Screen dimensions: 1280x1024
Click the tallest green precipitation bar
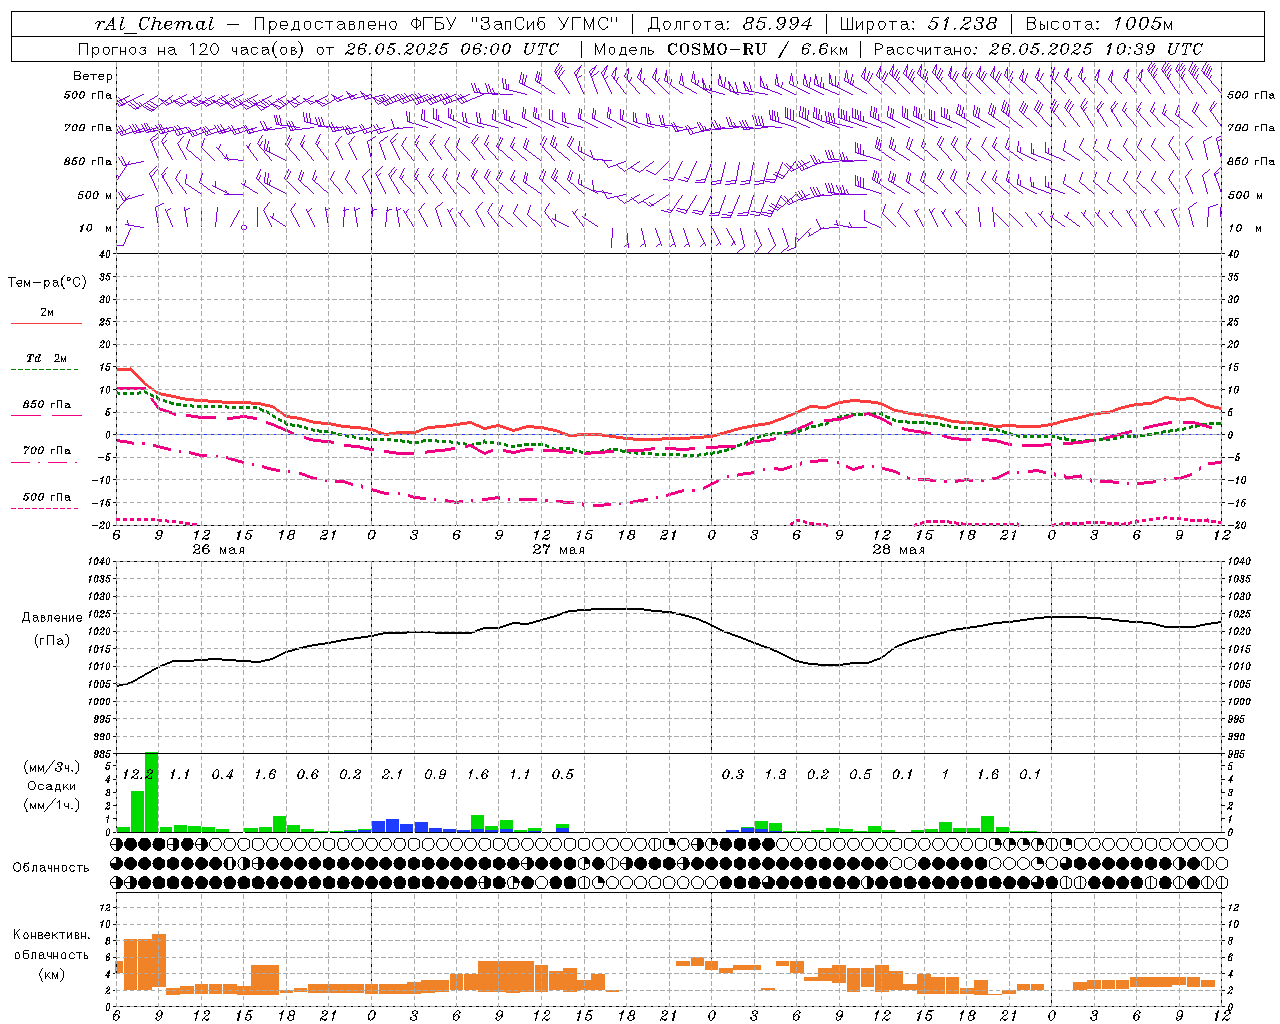152,792
